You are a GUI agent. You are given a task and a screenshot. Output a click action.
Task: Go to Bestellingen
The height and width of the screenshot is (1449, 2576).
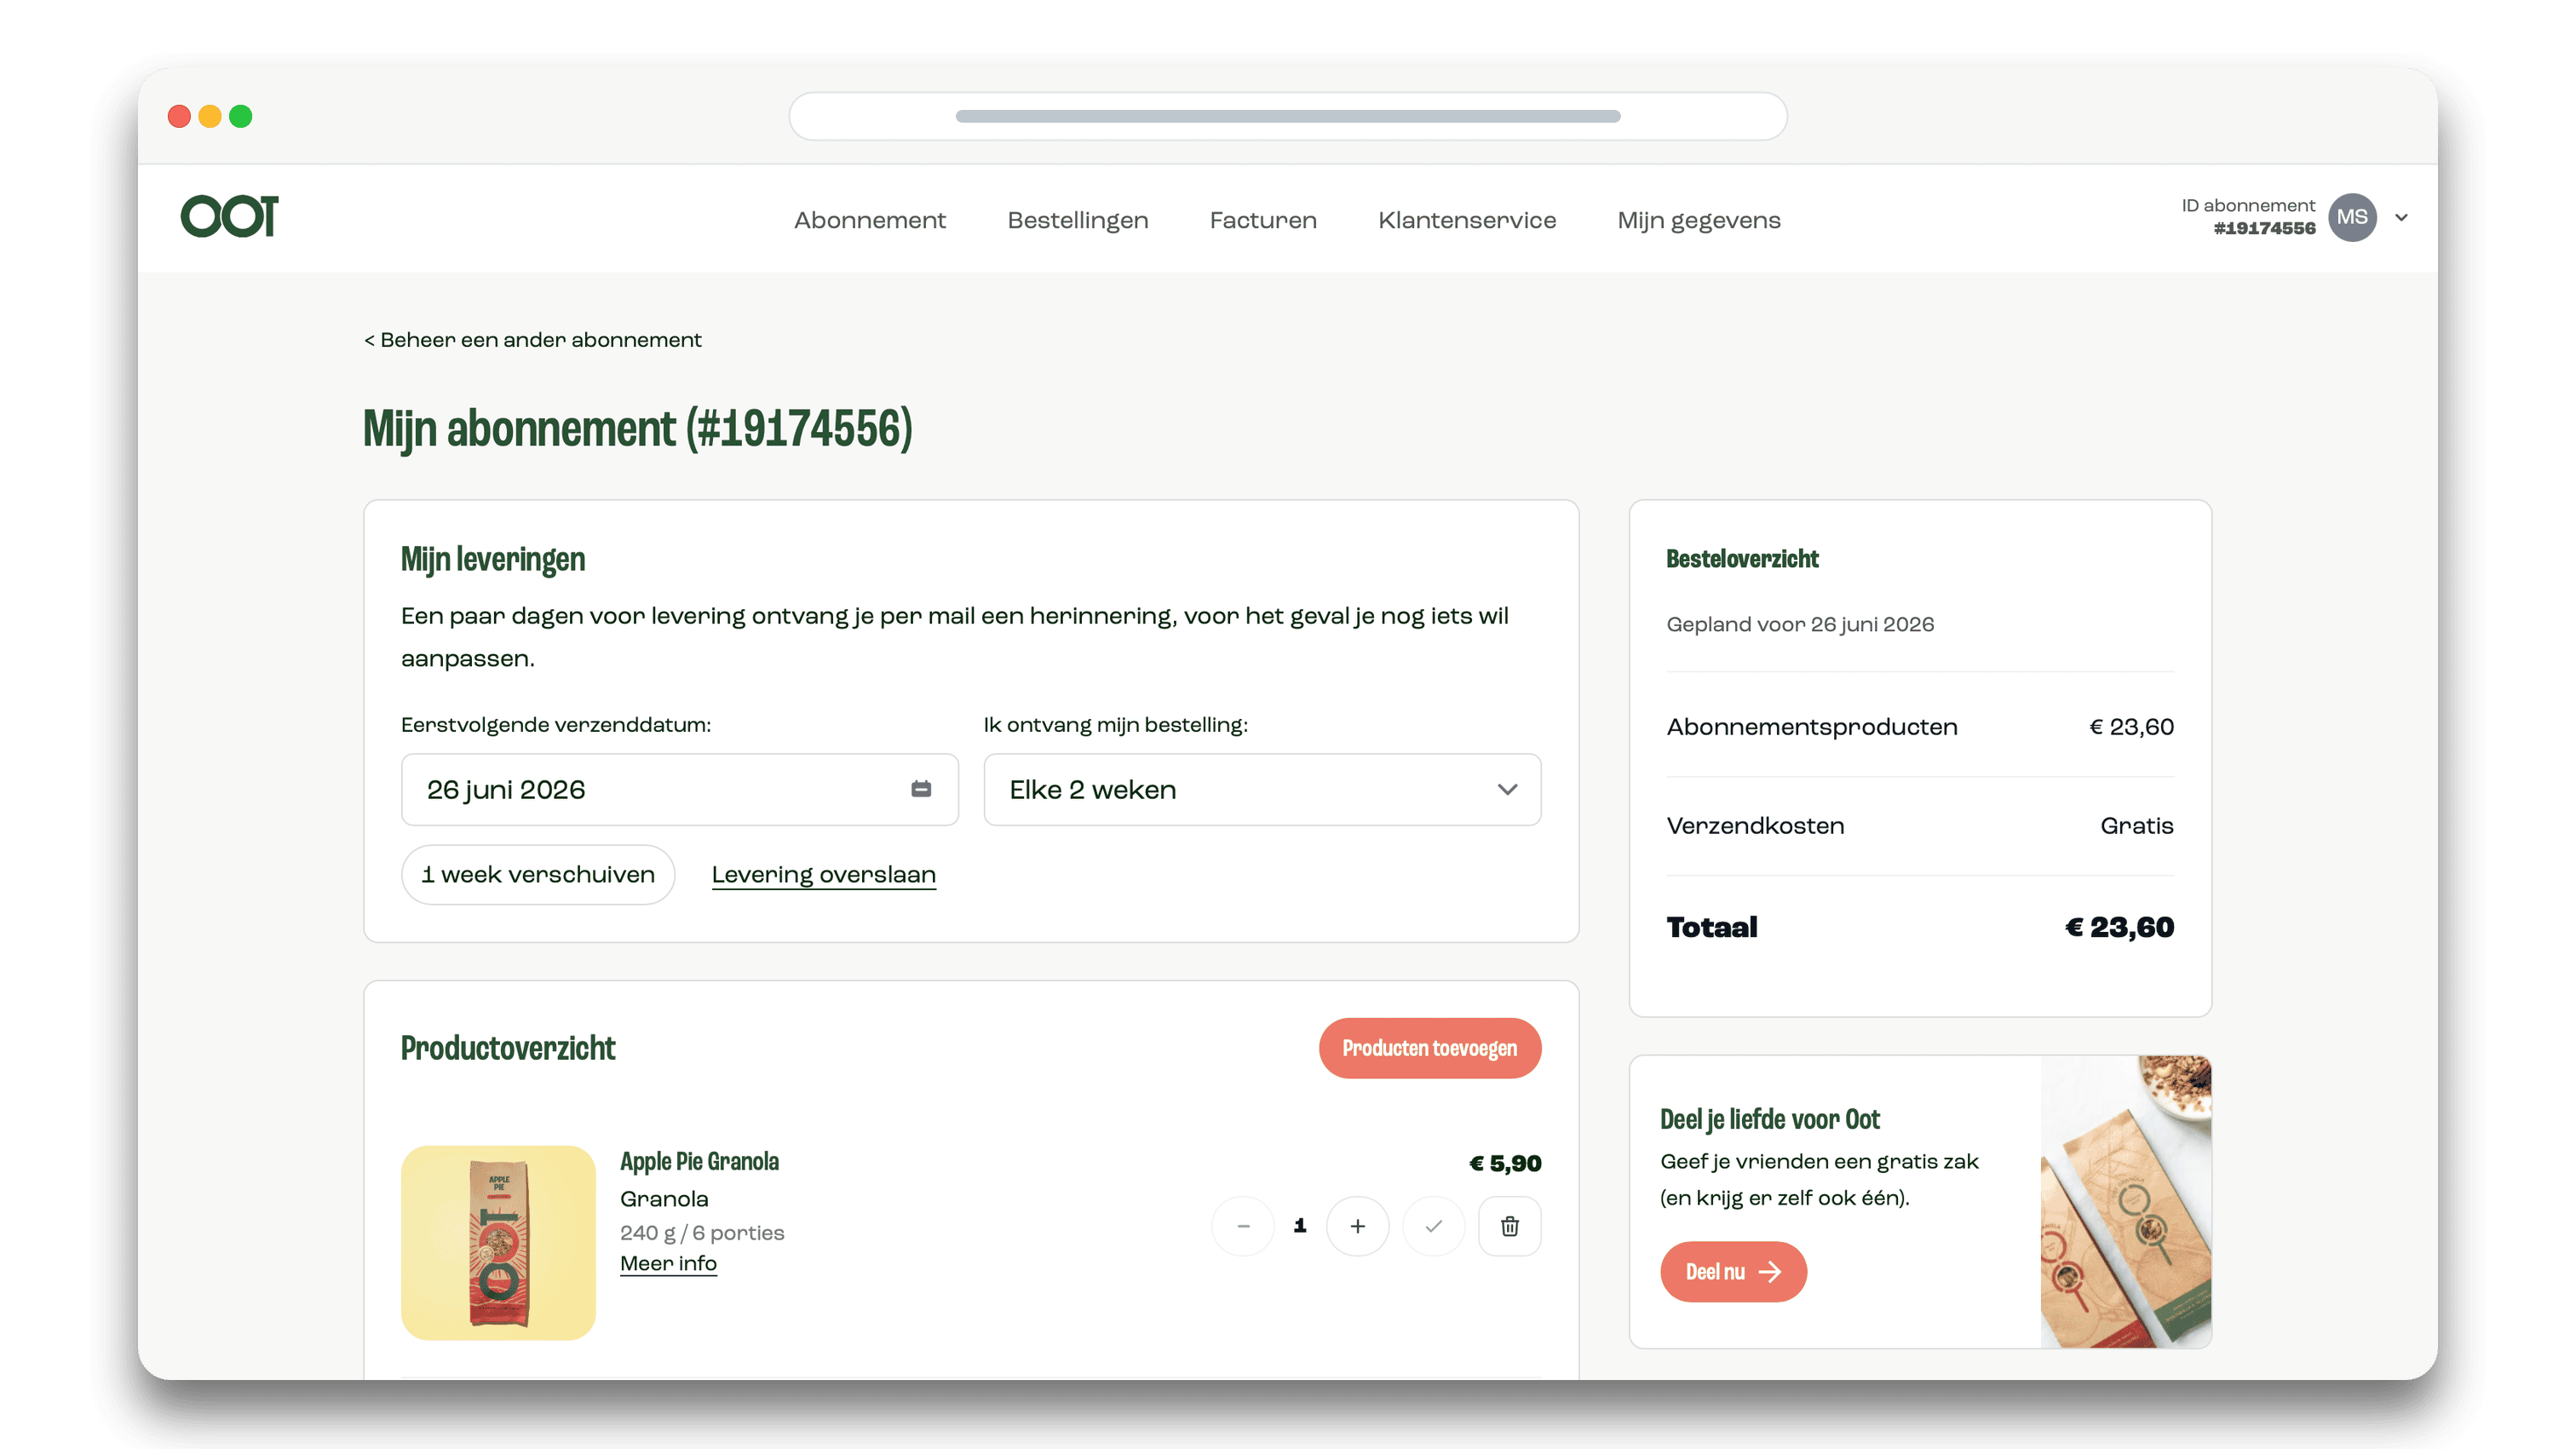click(x=1077, y=220)
